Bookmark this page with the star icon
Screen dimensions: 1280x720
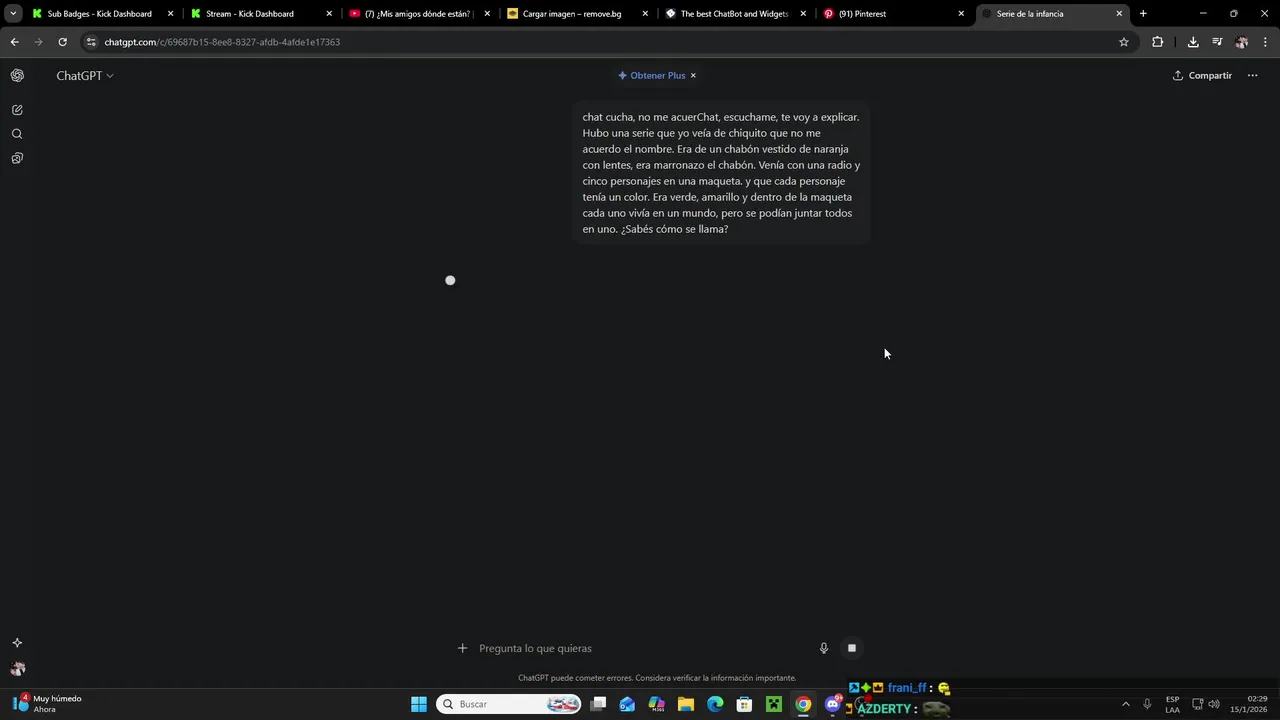click(x=1124, y=42)
